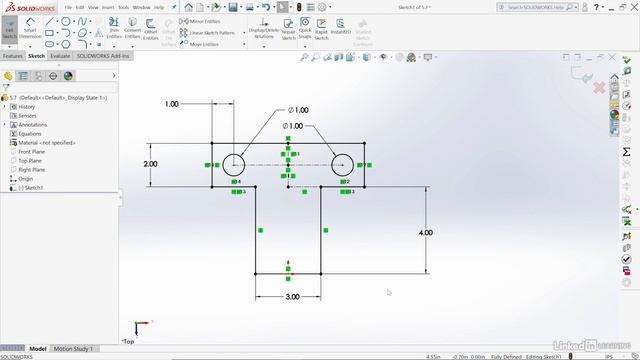Click Move Entities
This screenshot has width=640, height=360.
point(199,44)
